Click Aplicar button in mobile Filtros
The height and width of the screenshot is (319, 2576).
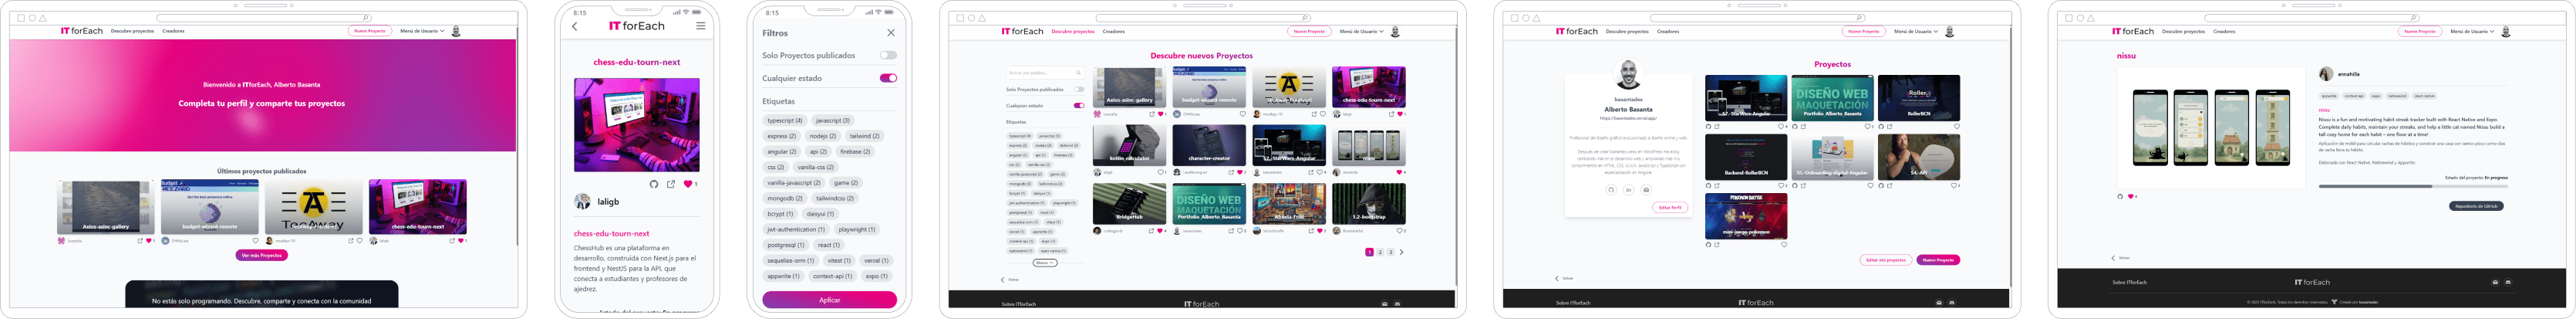tap(829, 300)
